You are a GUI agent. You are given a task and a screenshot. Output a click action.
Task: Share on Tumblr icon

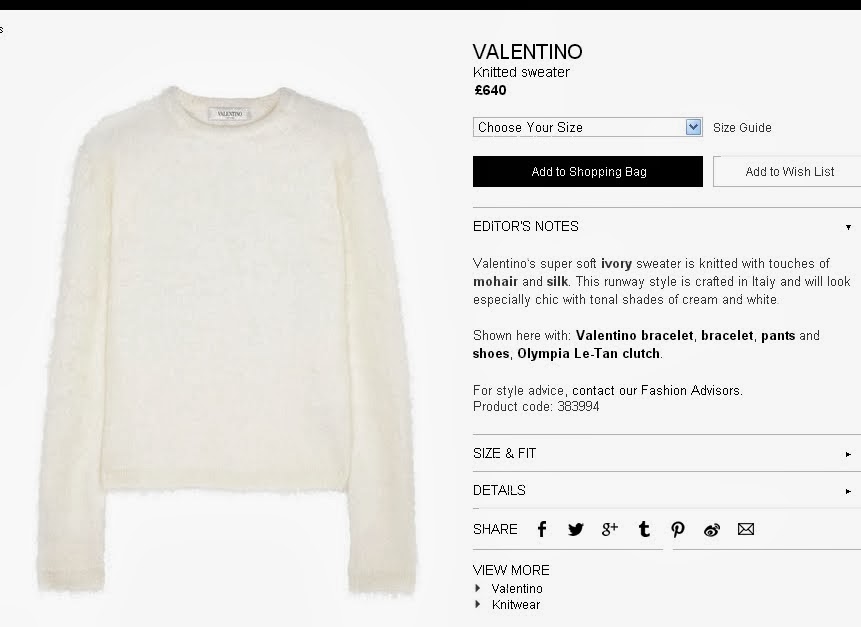tap(644, 529)
